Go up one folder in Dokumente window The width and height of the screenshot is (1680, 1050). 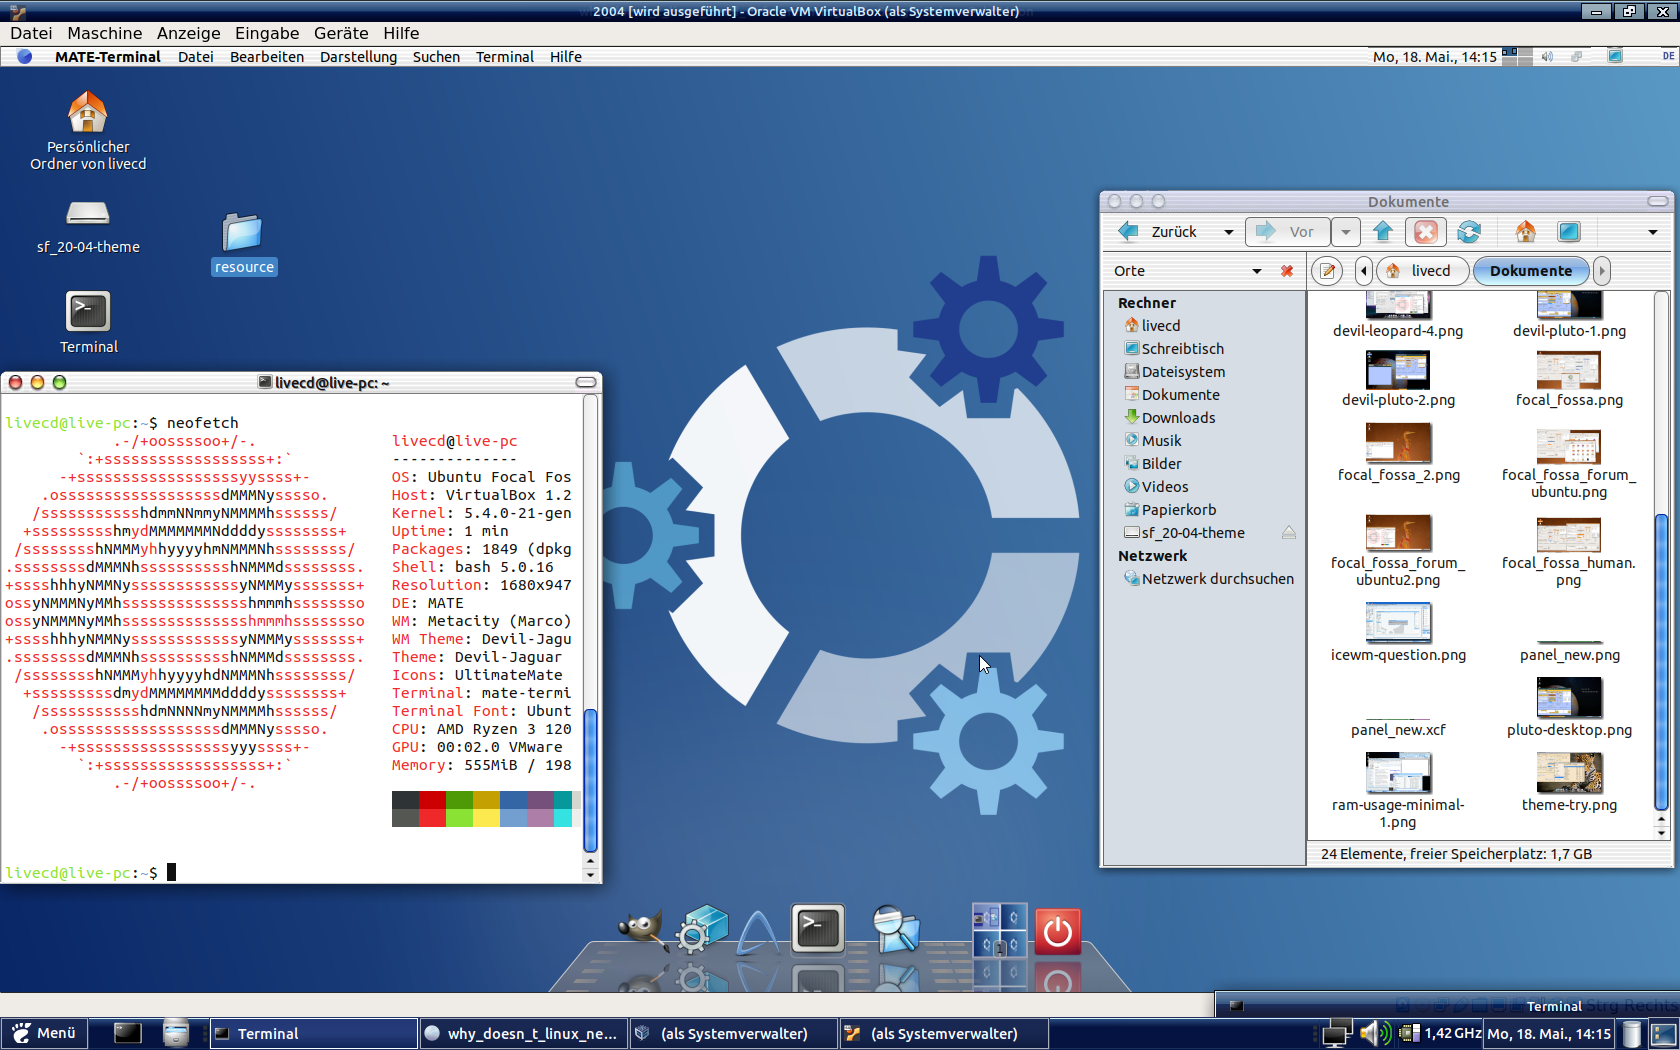click(1383, 232)
